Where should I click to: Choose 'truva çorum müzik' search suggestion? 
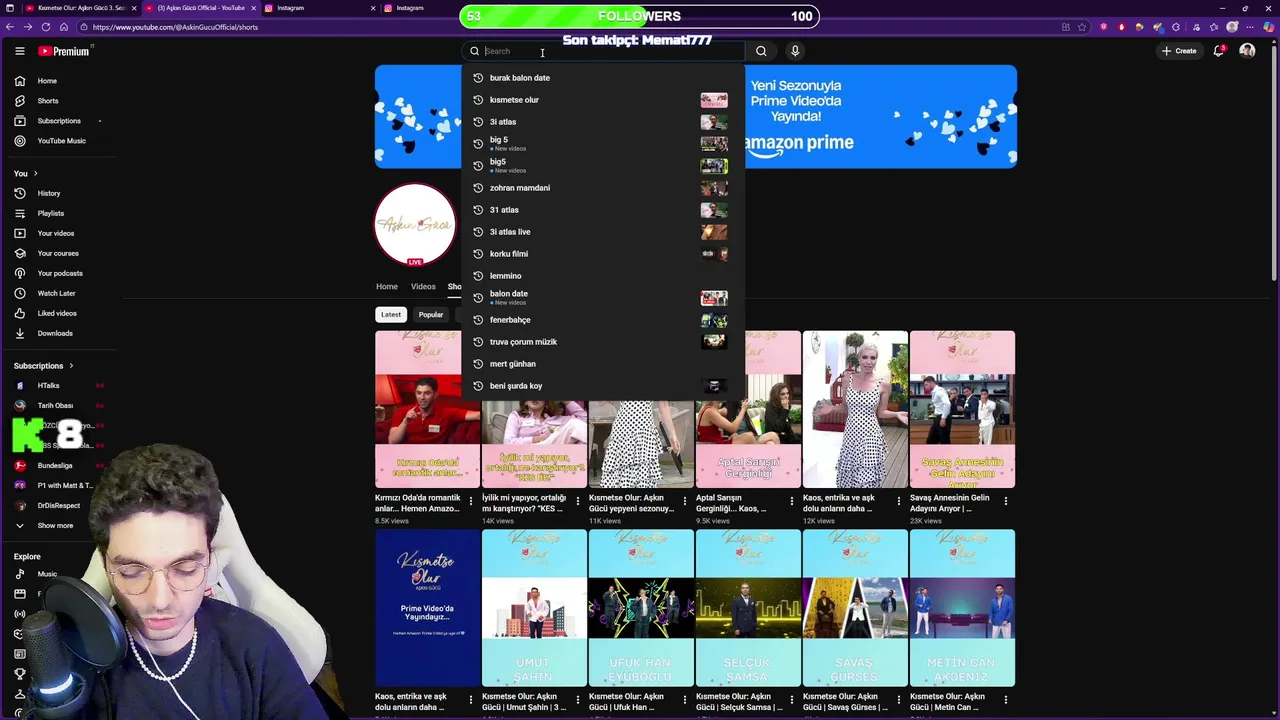(603, 342)
